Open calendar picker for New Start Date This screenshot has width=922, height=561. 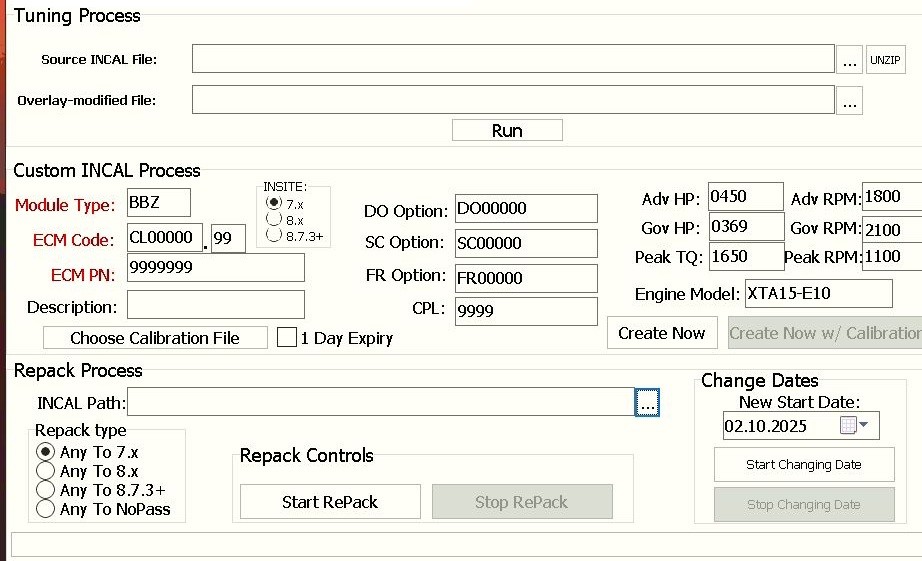pyautogui.click(x=854, y=426)
